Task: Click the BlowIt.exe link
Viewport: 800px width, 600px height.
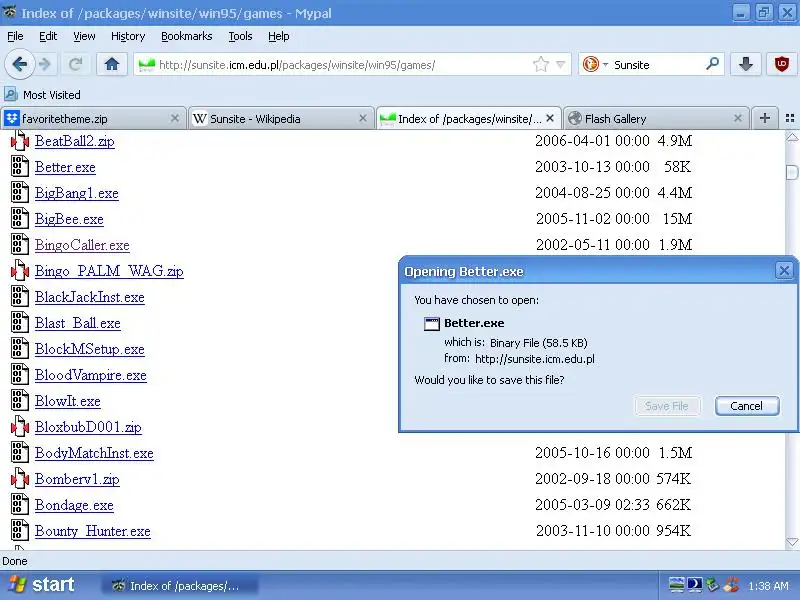Action: pyautogui.click(x=68, y=401)
